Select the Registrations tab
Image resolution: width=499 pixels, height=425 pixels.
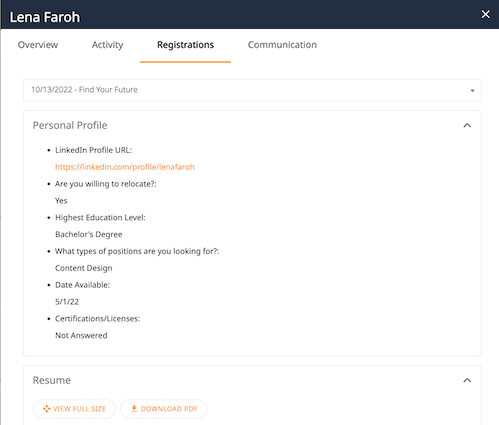[185, 45]
